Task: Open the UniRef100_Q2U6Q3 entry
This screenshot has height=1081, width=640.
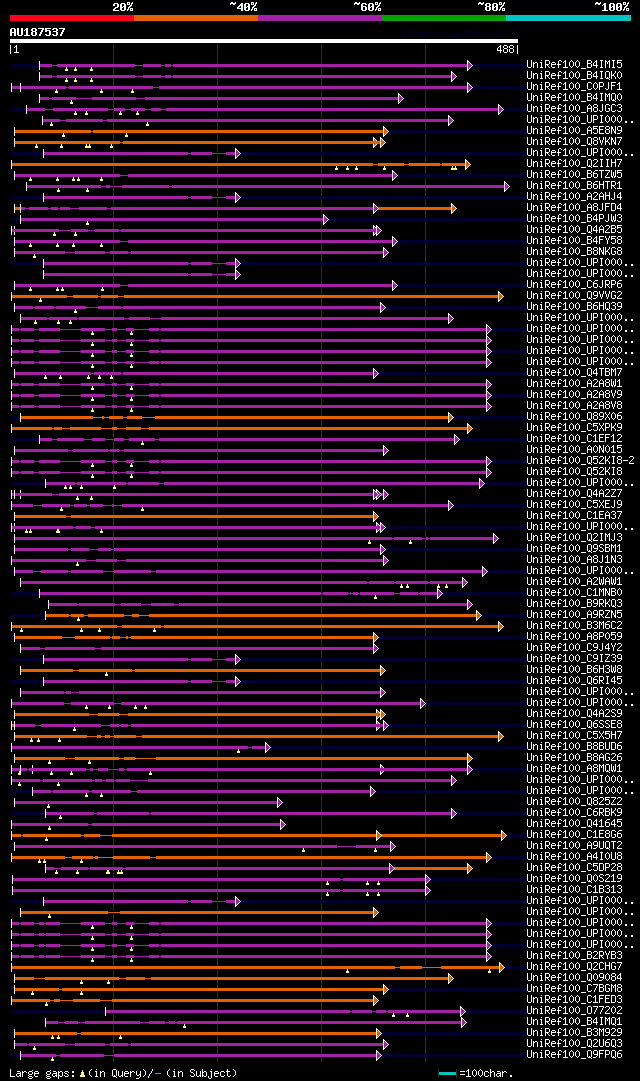Action: click(x=574, y=1044)
